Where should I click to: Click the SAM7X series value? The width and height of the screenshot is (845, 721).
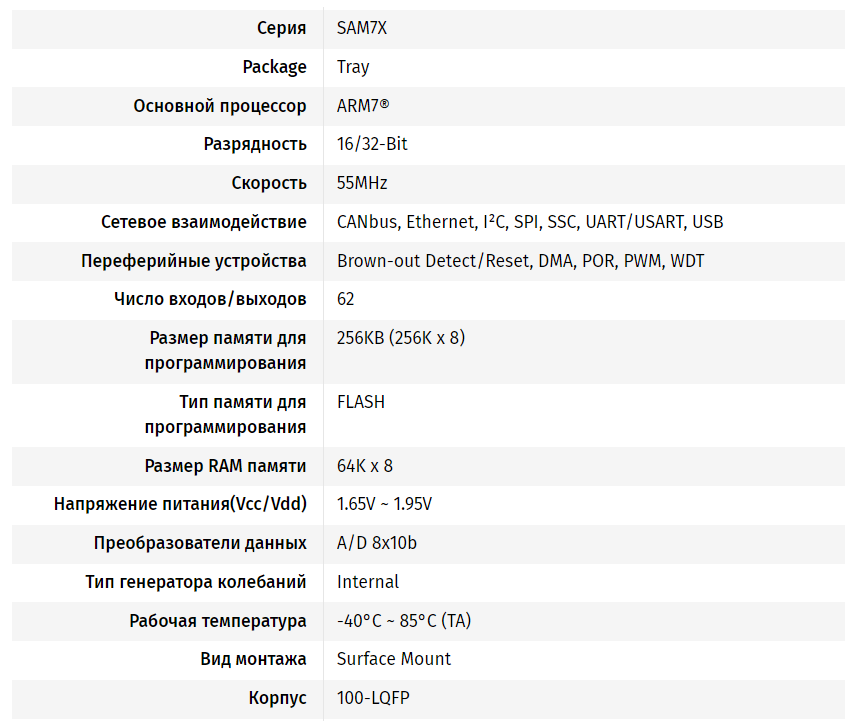[x=361, y=28]
